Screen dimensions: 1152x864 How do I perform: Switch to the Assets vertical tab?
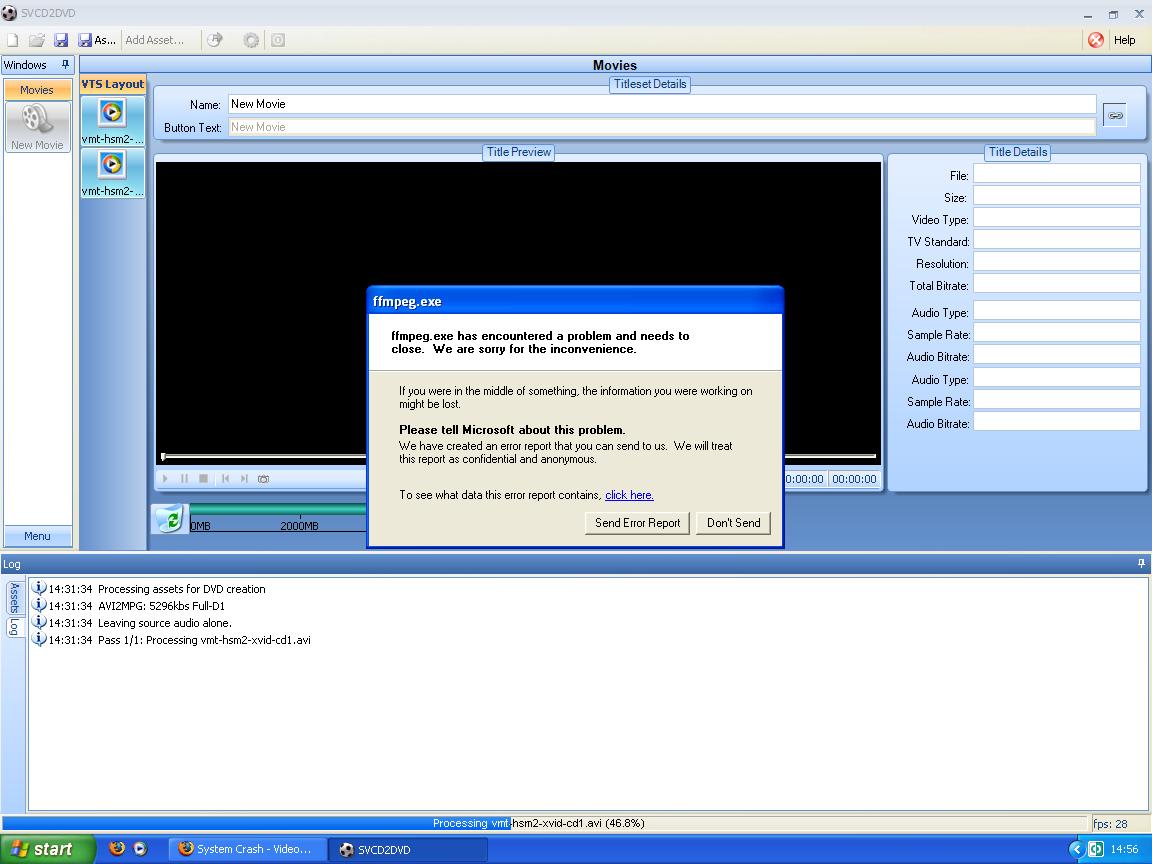pos(14,597)
